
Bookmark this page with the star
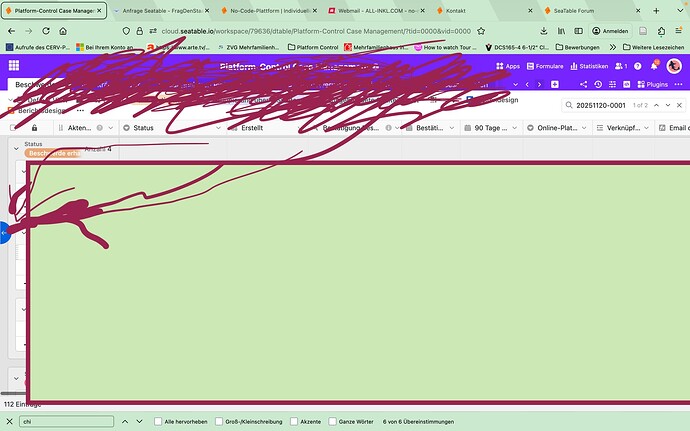tap(481, 31)
